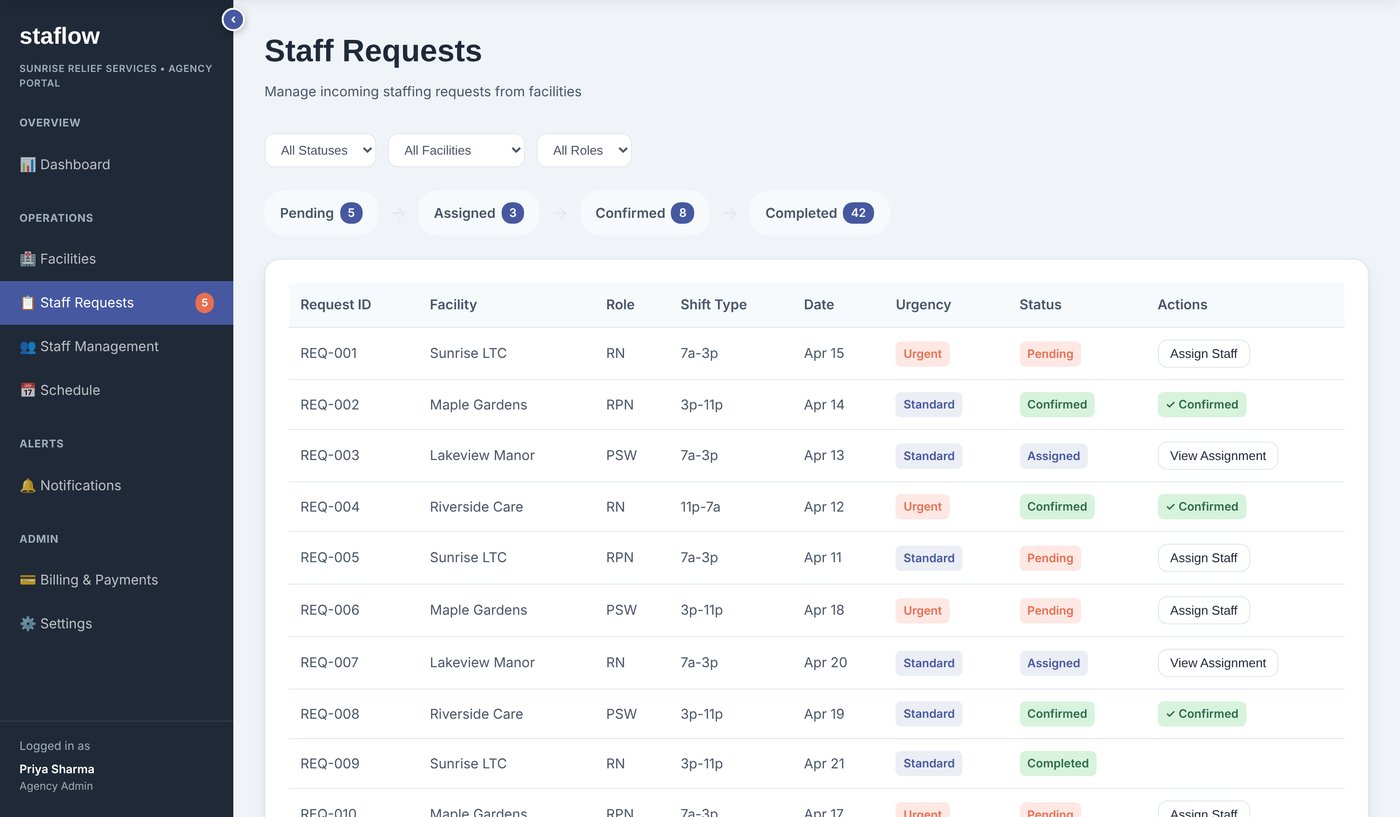Click the Apr 21 date cell
Screen dimensions: 1400x817
(824, 763)
